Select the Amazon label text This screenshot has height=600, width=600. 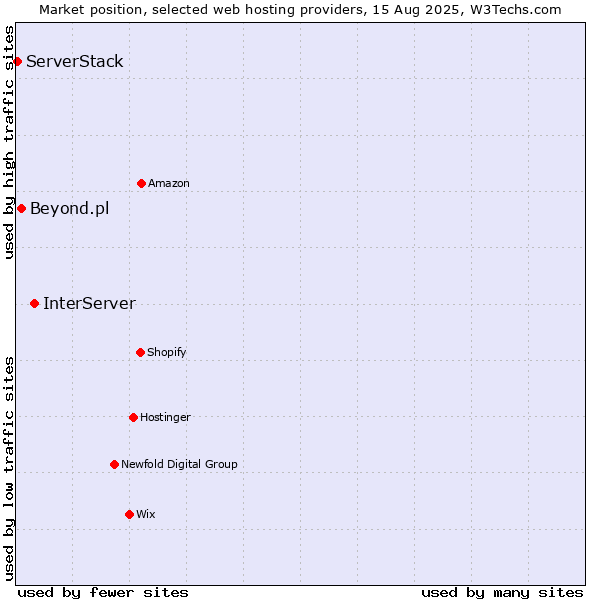click(x=169, y=183)
